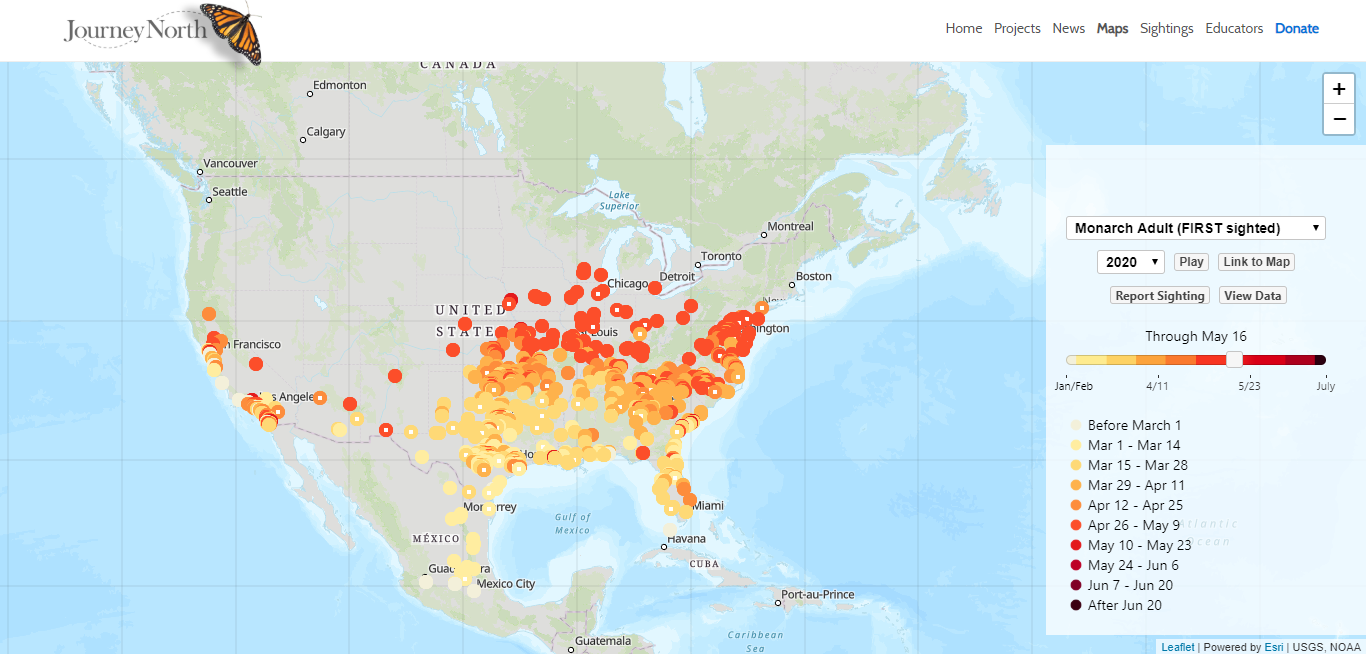Click the 'Through May 16' date label
1366x654 pixels.
click(1196, 337)
